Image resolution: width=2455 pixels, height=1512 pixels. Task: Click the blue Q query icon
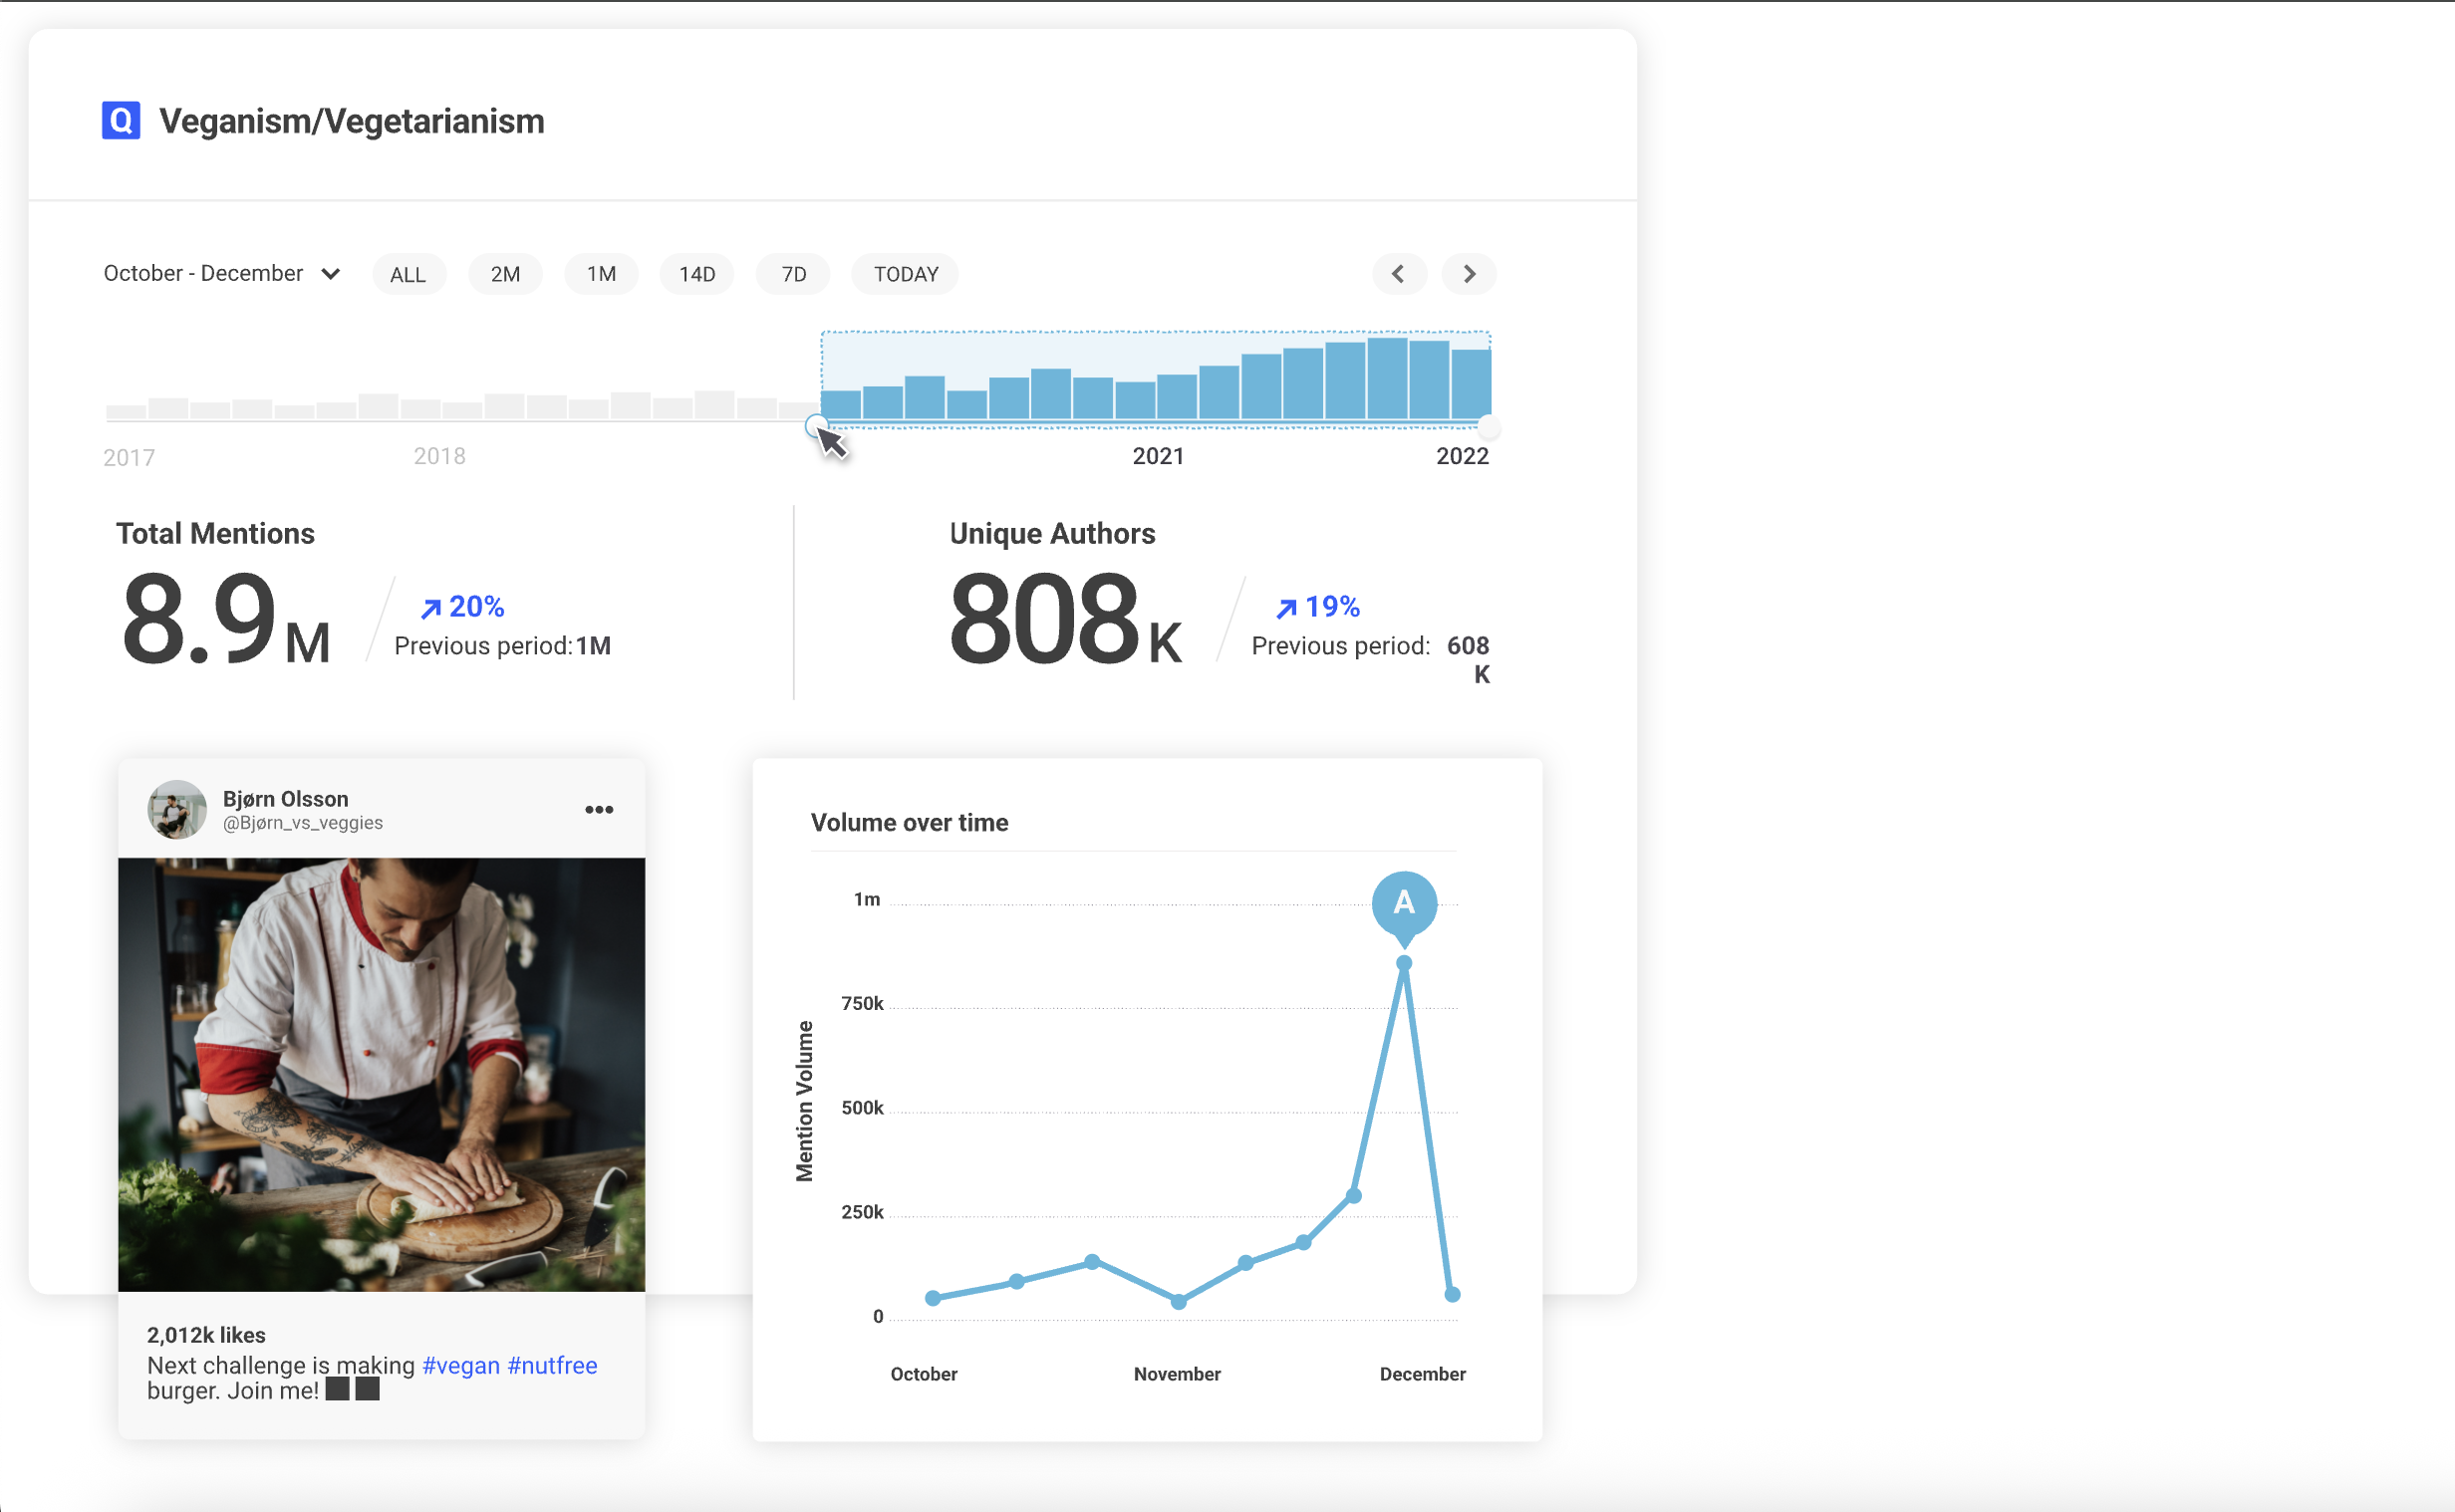coord(121,121)
